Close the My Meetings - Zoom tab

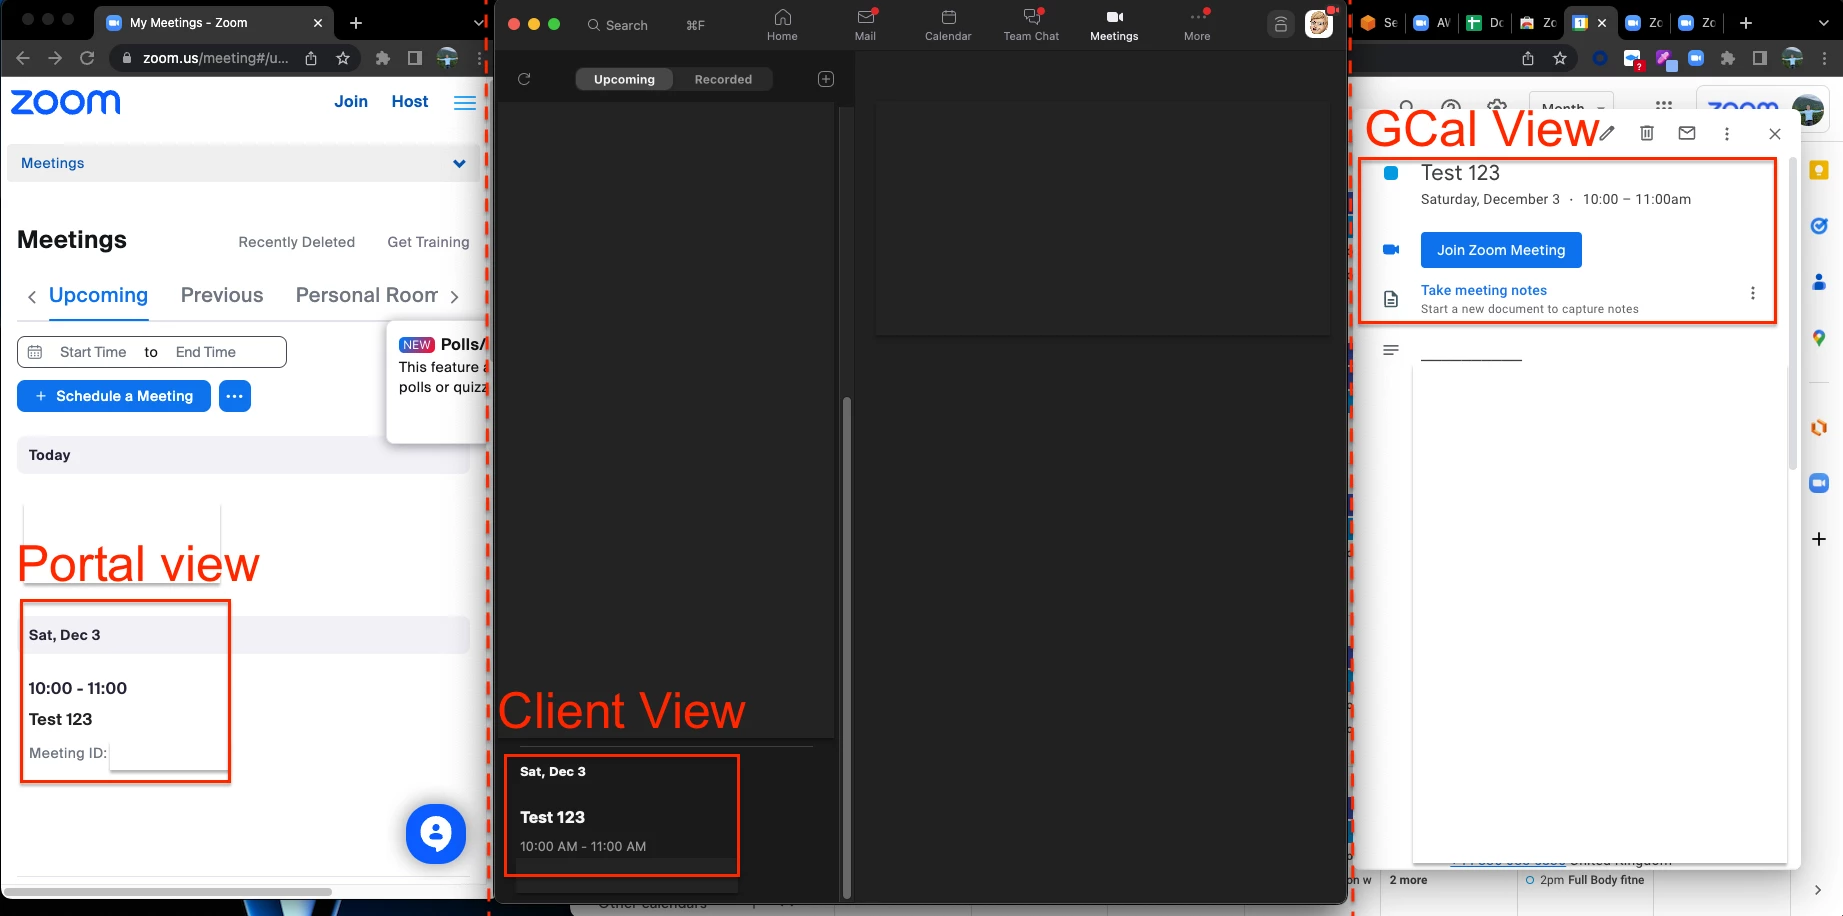[x=318, y=22]
